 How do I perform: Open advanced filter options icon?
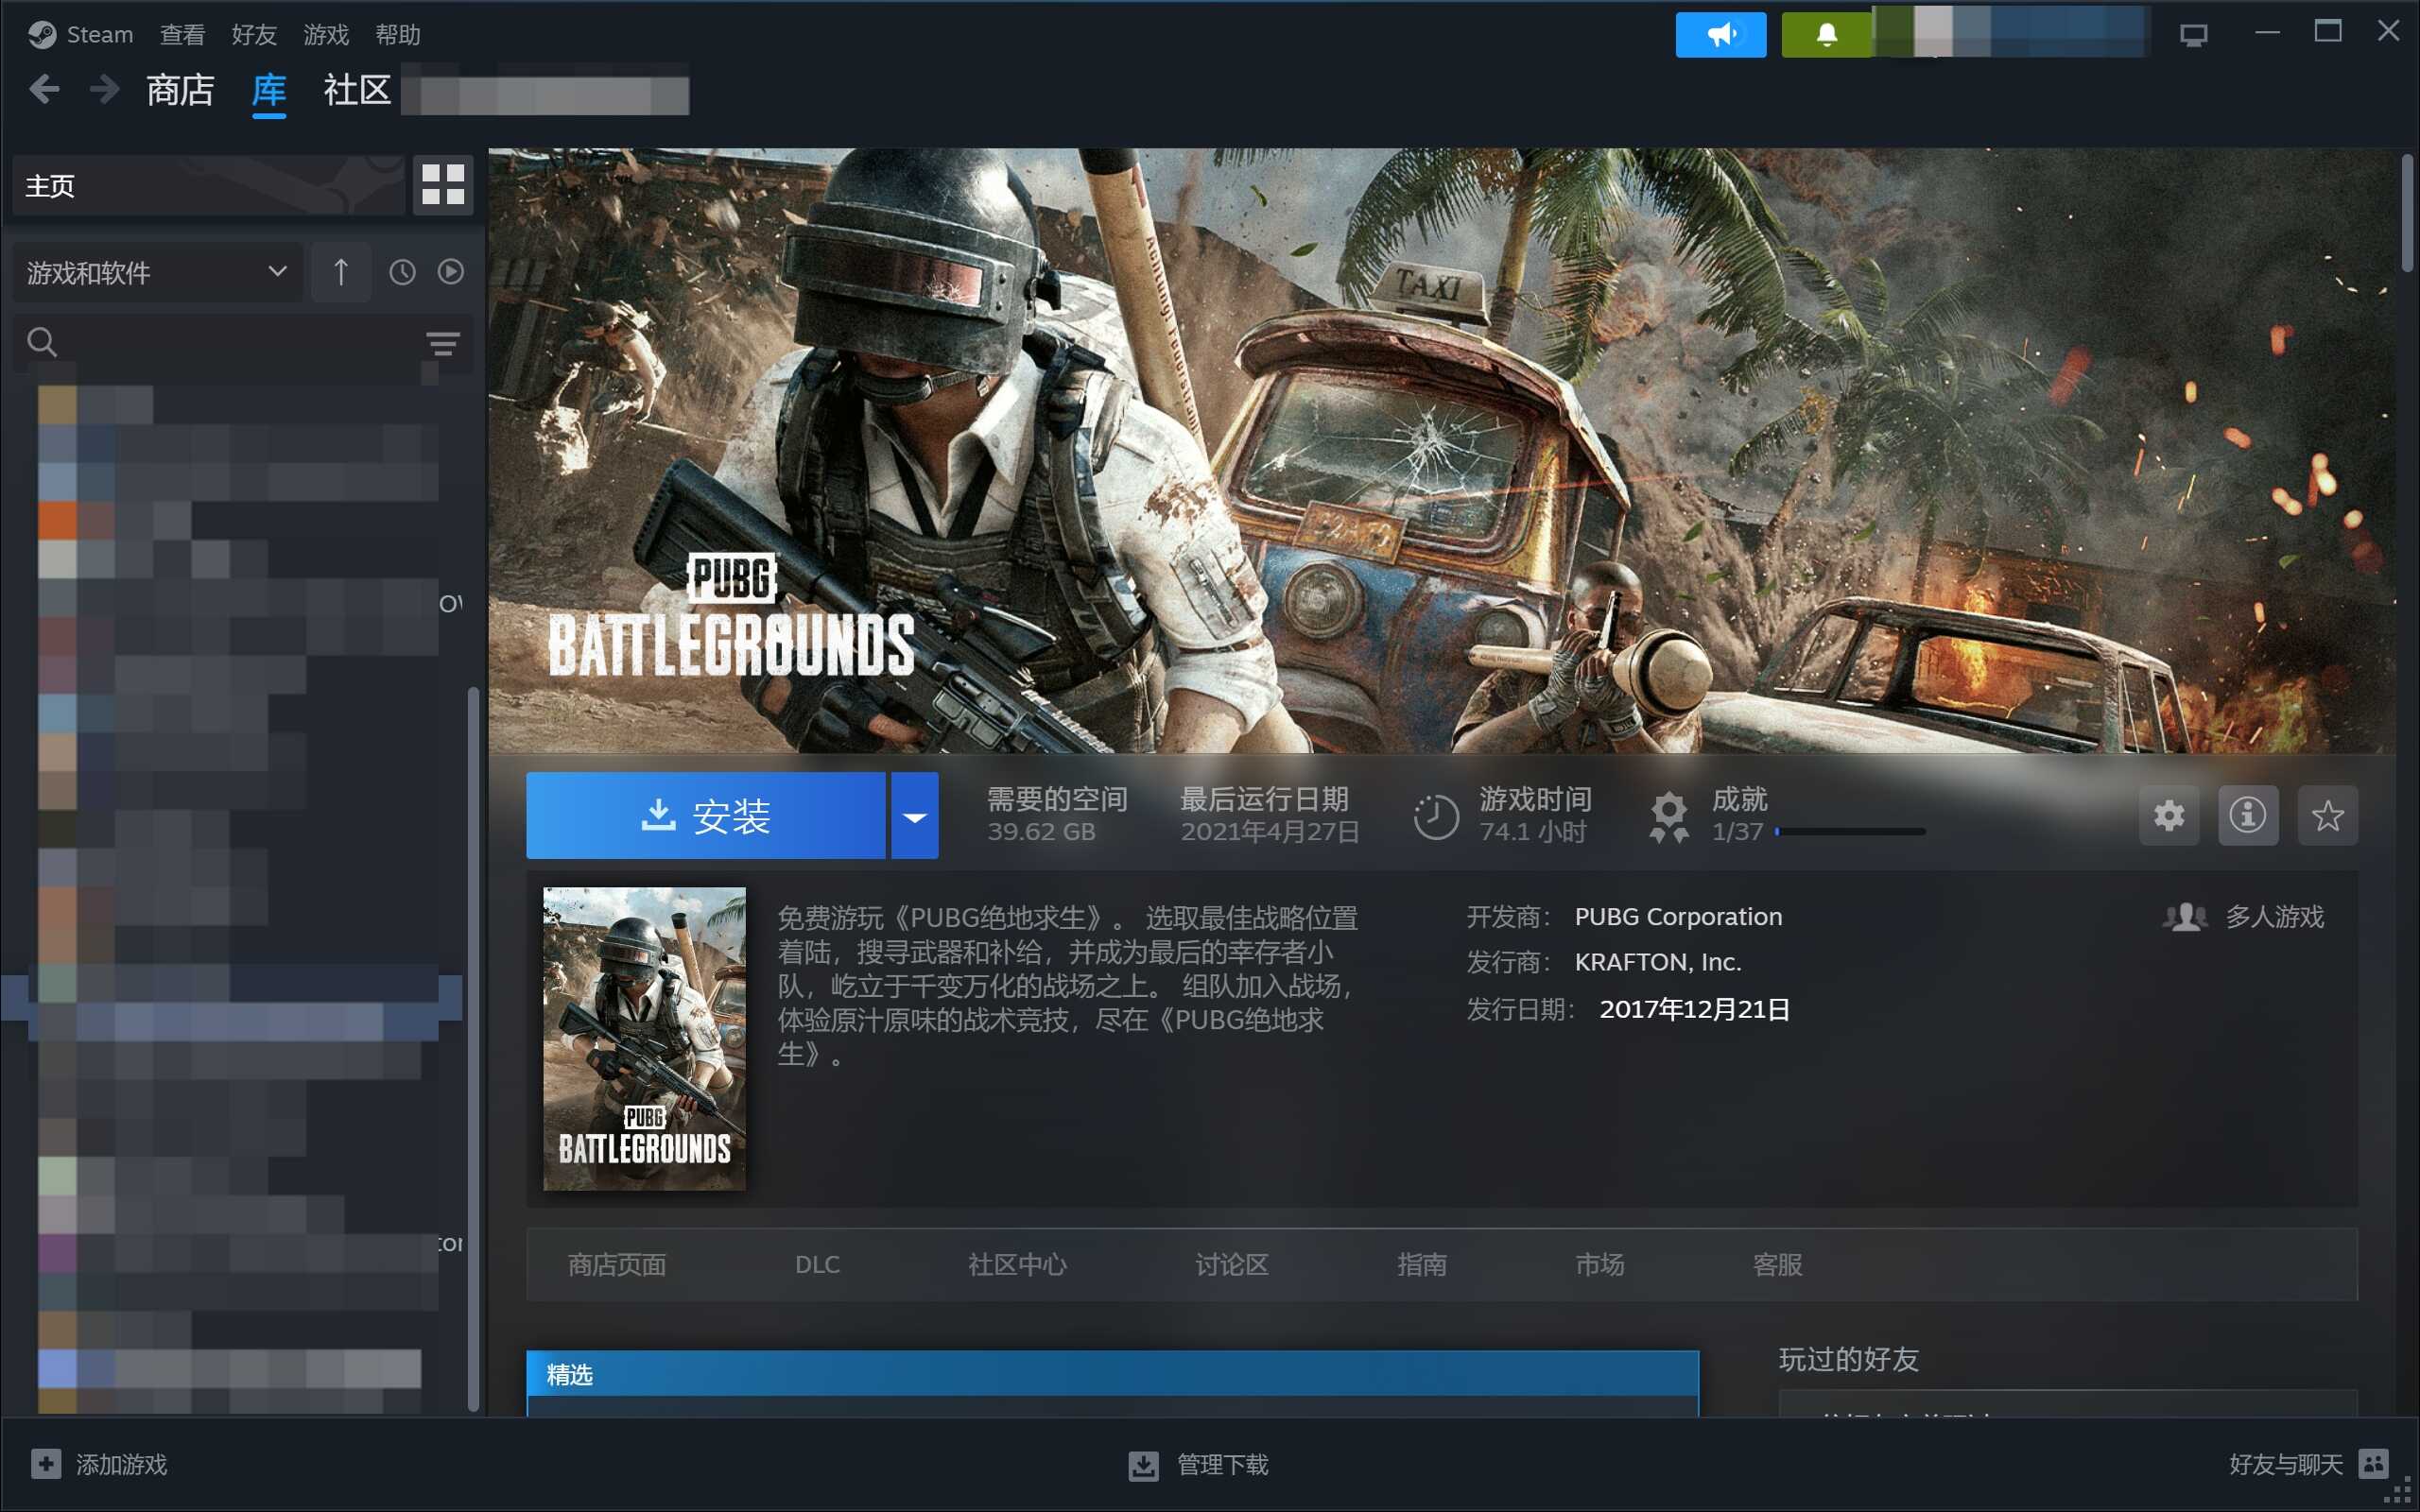pos(443,343)
